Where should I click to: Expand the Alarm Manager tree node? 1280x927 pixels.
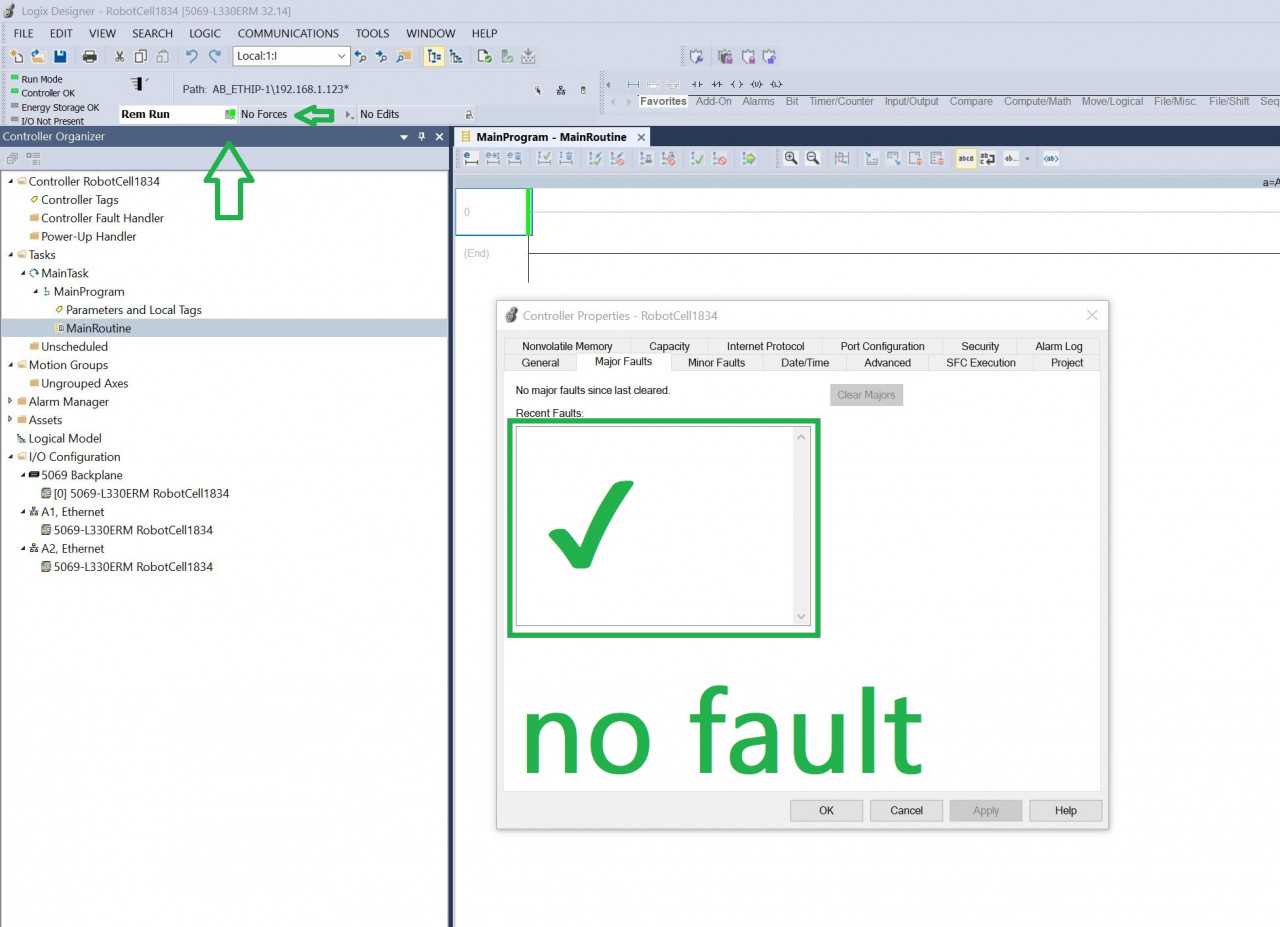[x=10, y=402]
